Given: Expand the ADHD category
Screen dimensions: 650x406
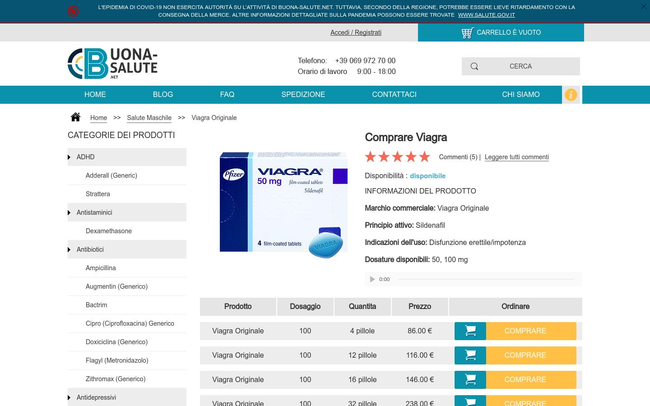Looking at the screenshot, I should coord(127,157).
